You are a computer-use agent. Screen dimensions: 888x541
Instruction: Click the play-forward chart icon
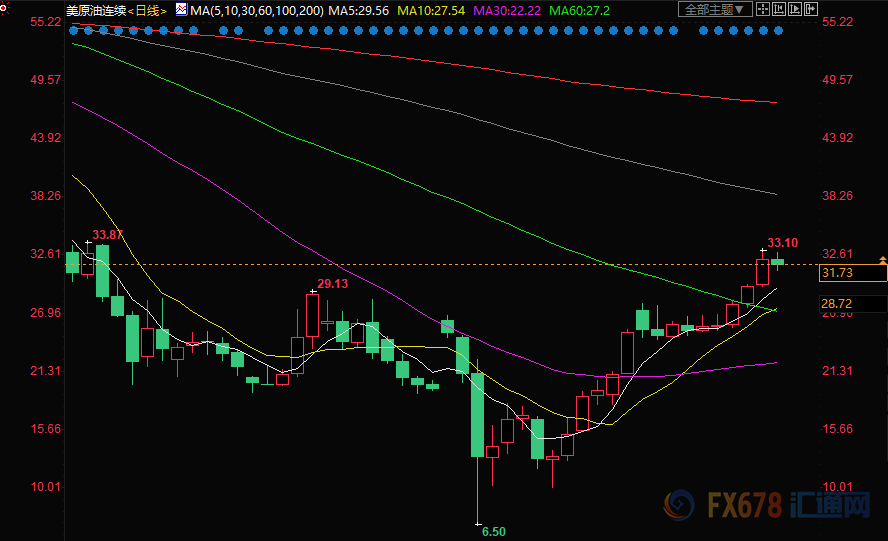click(x=795, y=9)
